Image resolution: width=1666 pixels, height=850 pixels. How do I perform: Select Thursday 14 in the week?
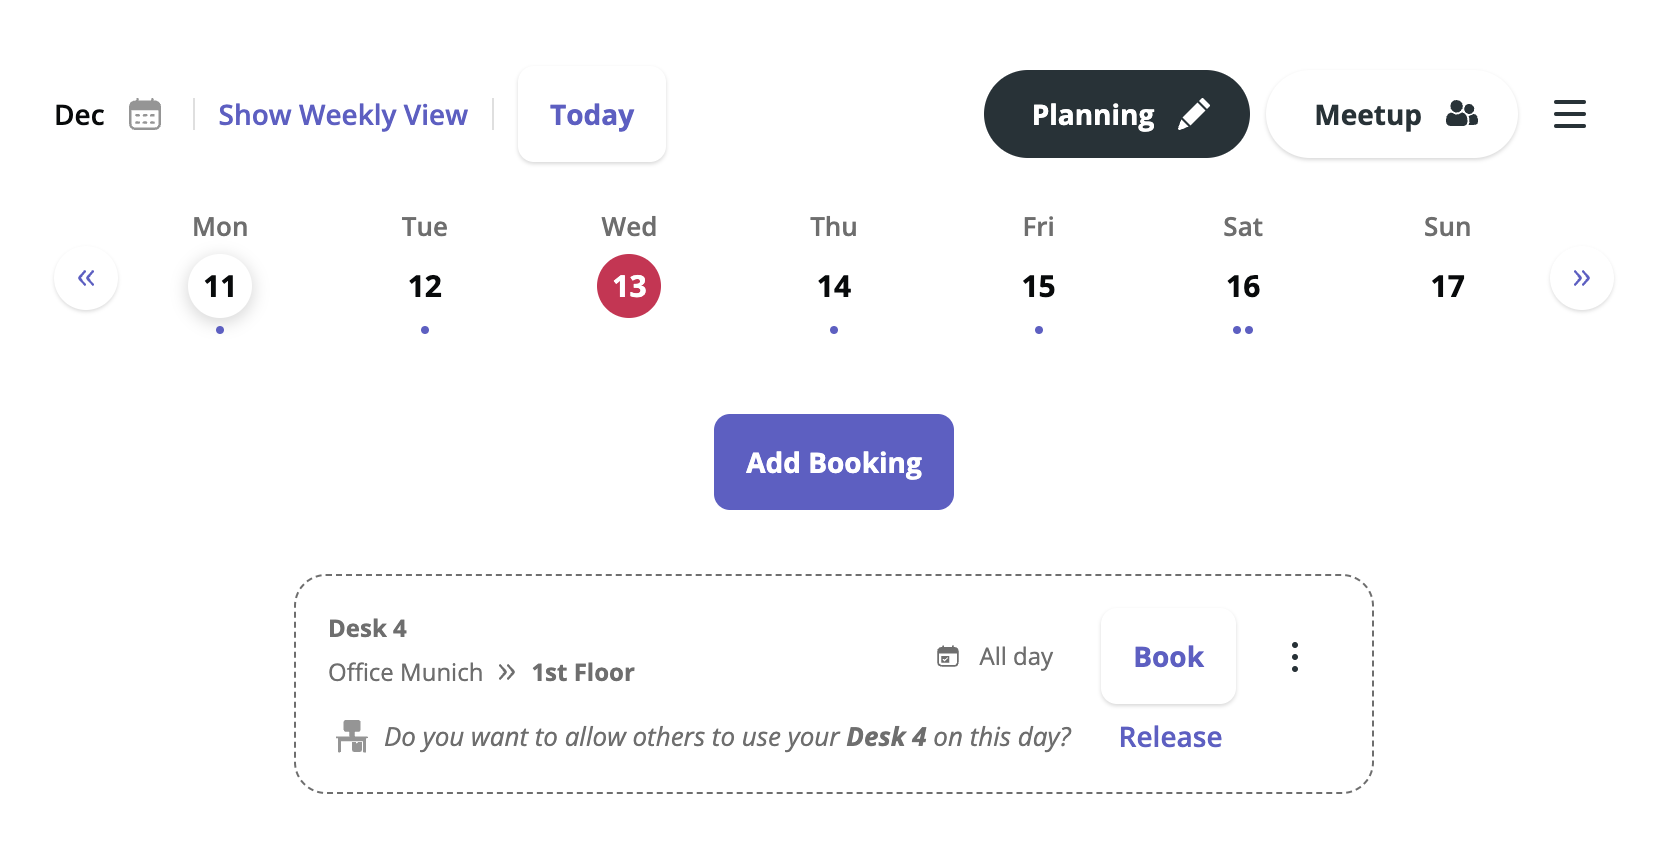pyautogui.click(x=834, y=287)
